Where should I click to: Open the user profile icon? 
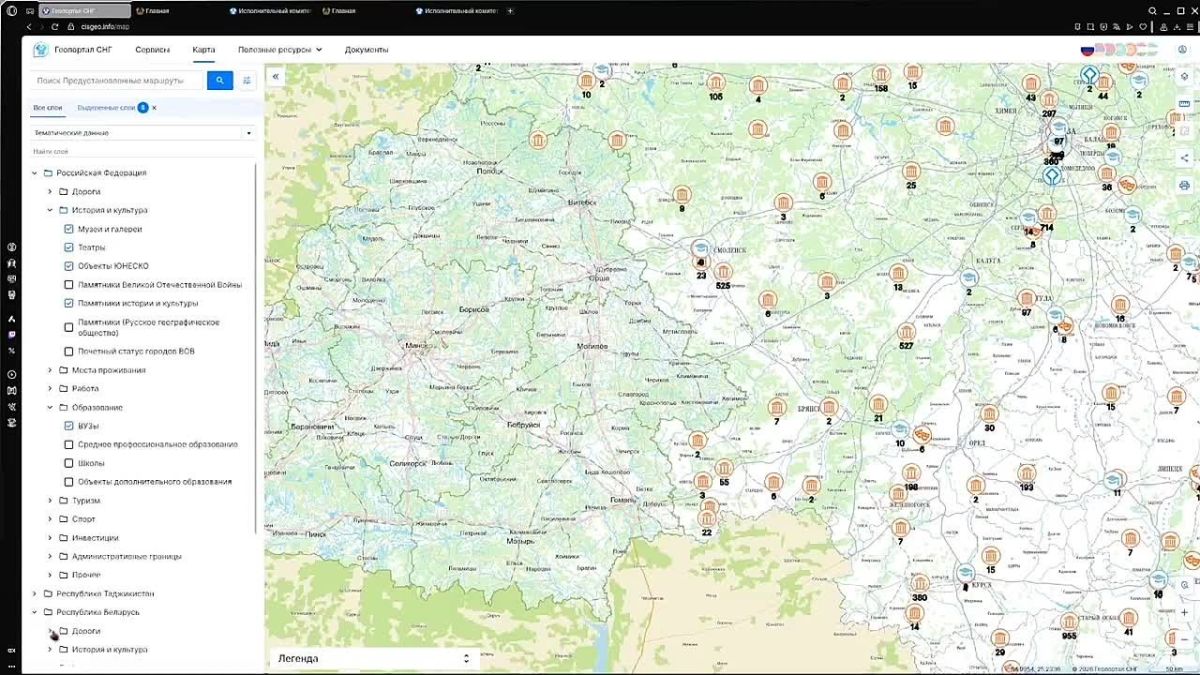1180,49
